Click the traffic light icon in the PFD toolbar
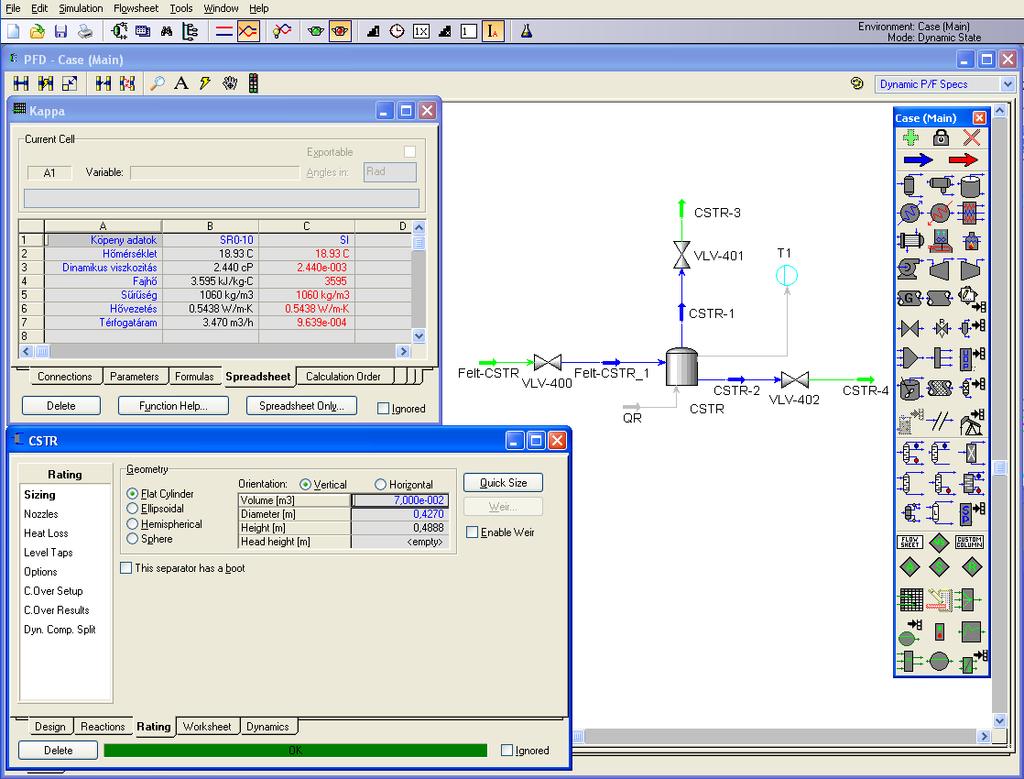The height and width of the screenshot is (779, 1024). click(x=253, y=83)
